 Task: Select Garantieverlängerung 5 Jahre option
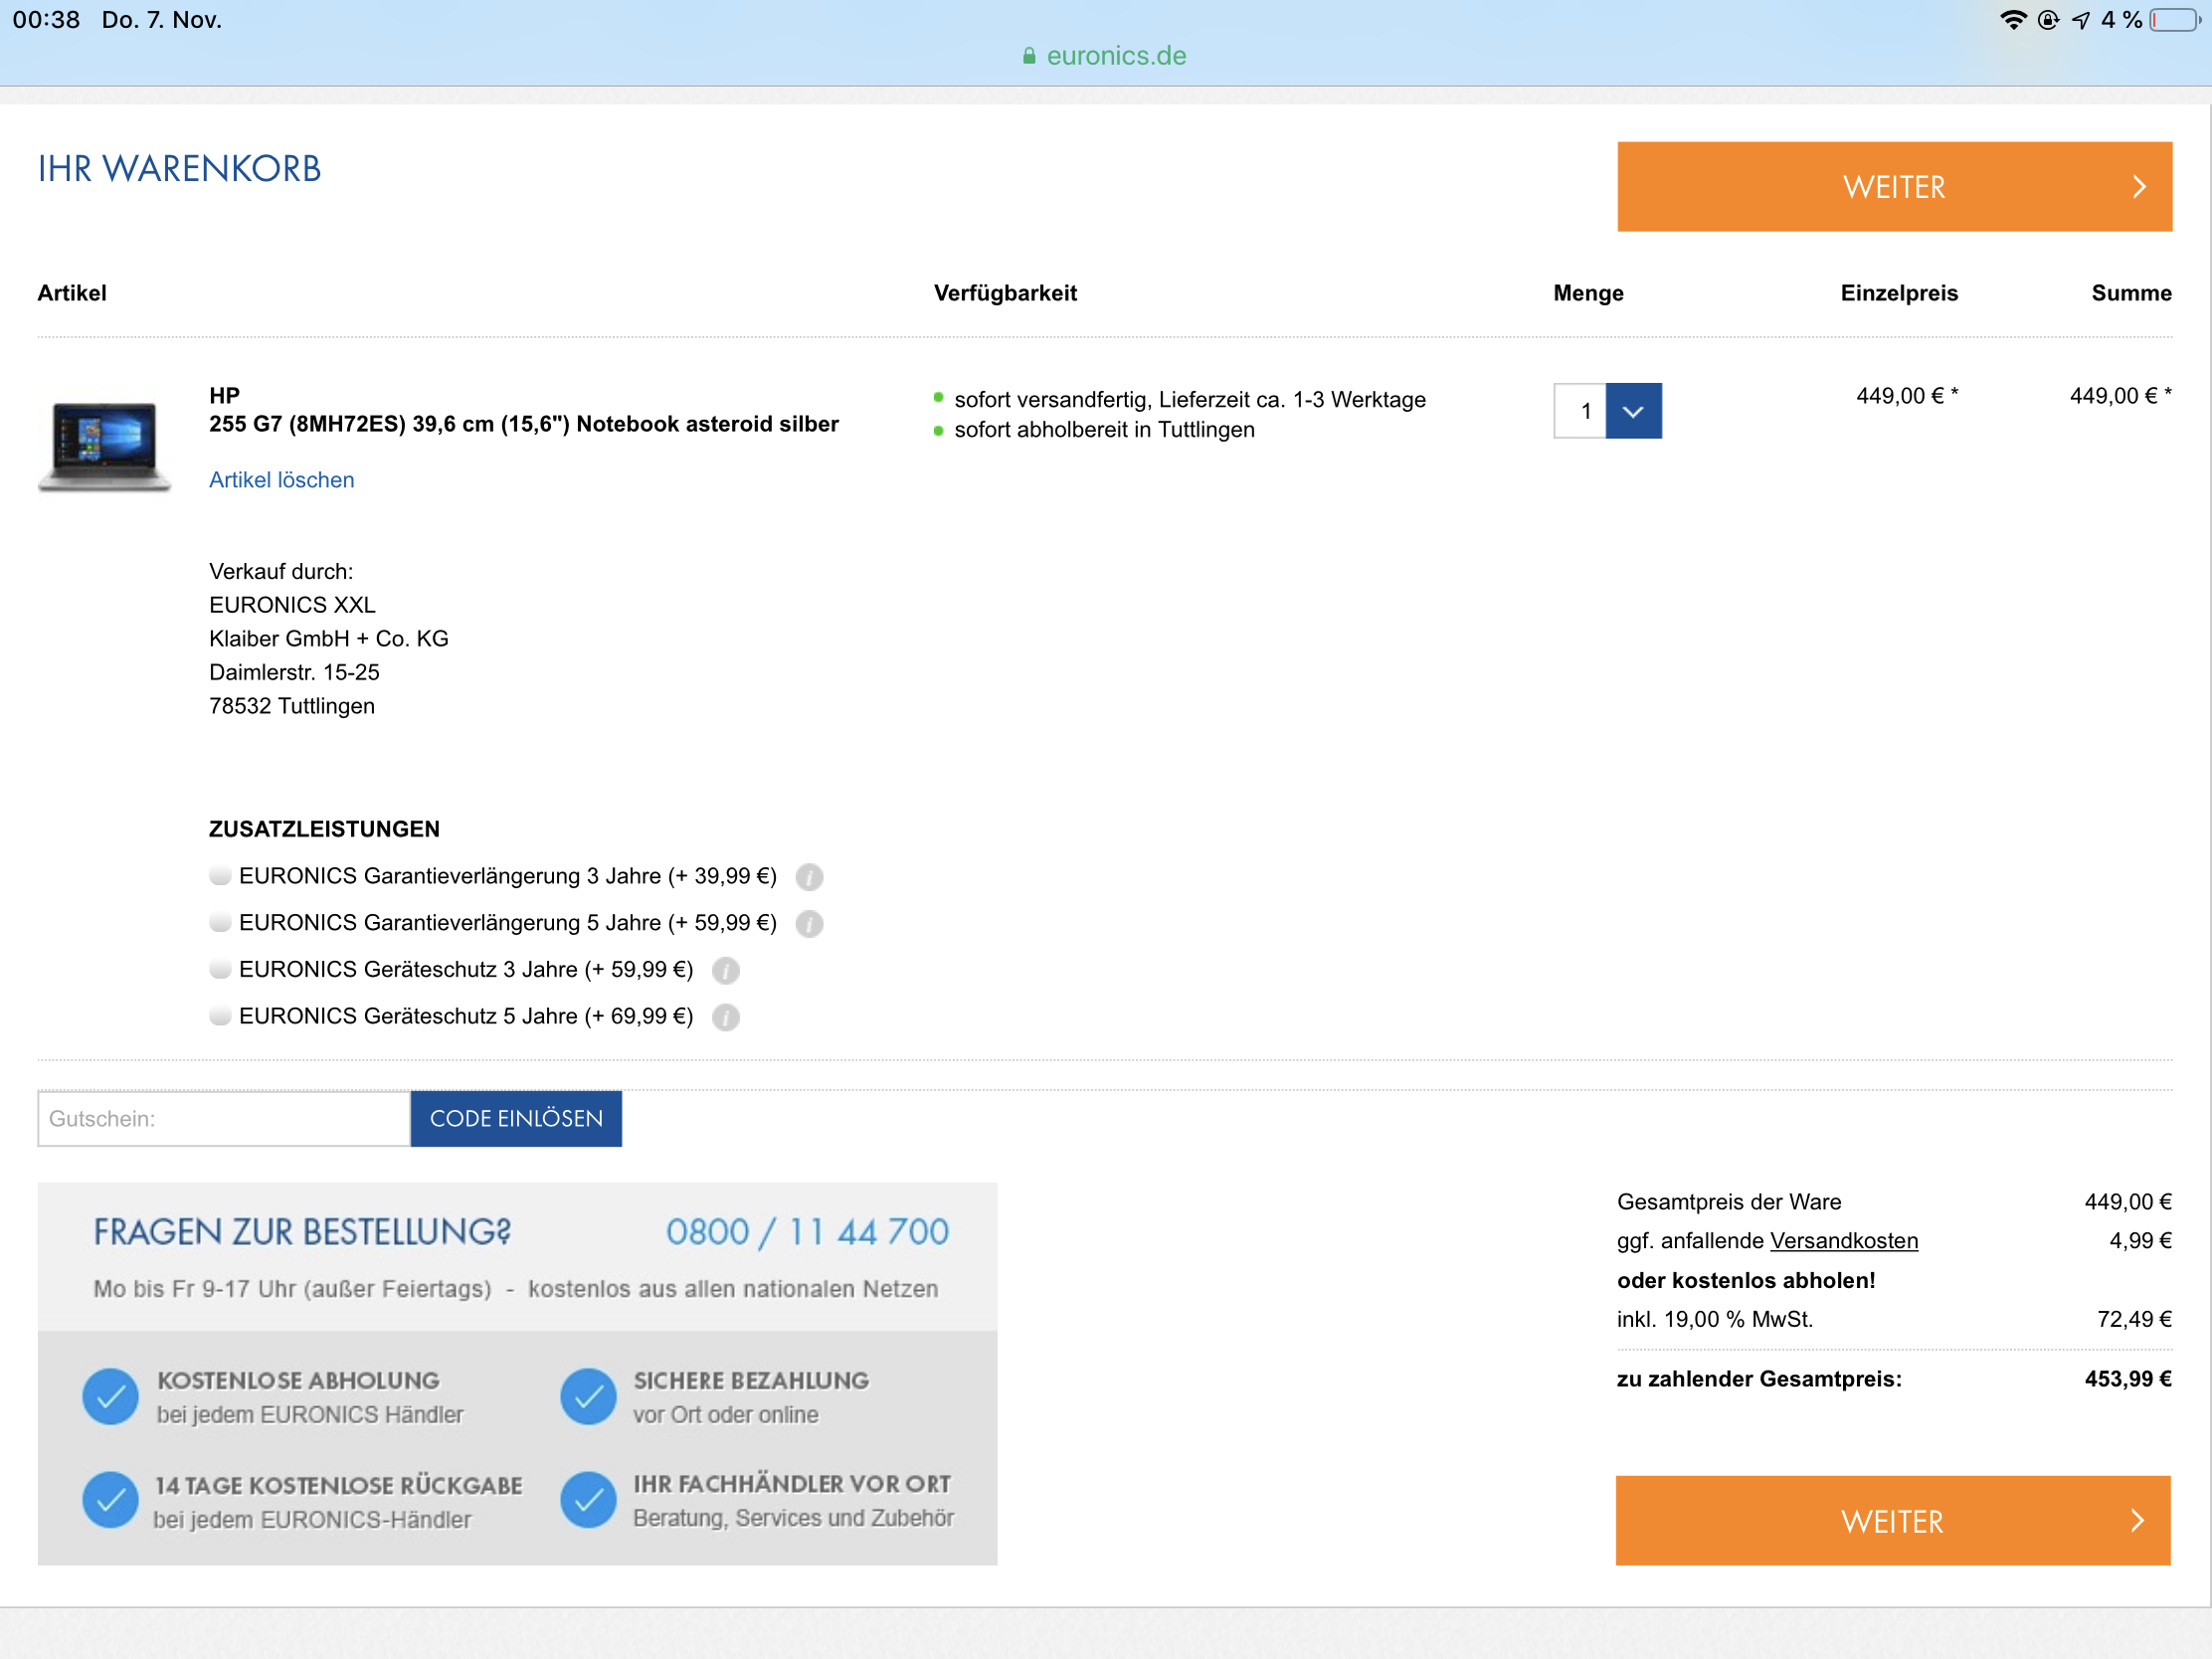(220, 922)
